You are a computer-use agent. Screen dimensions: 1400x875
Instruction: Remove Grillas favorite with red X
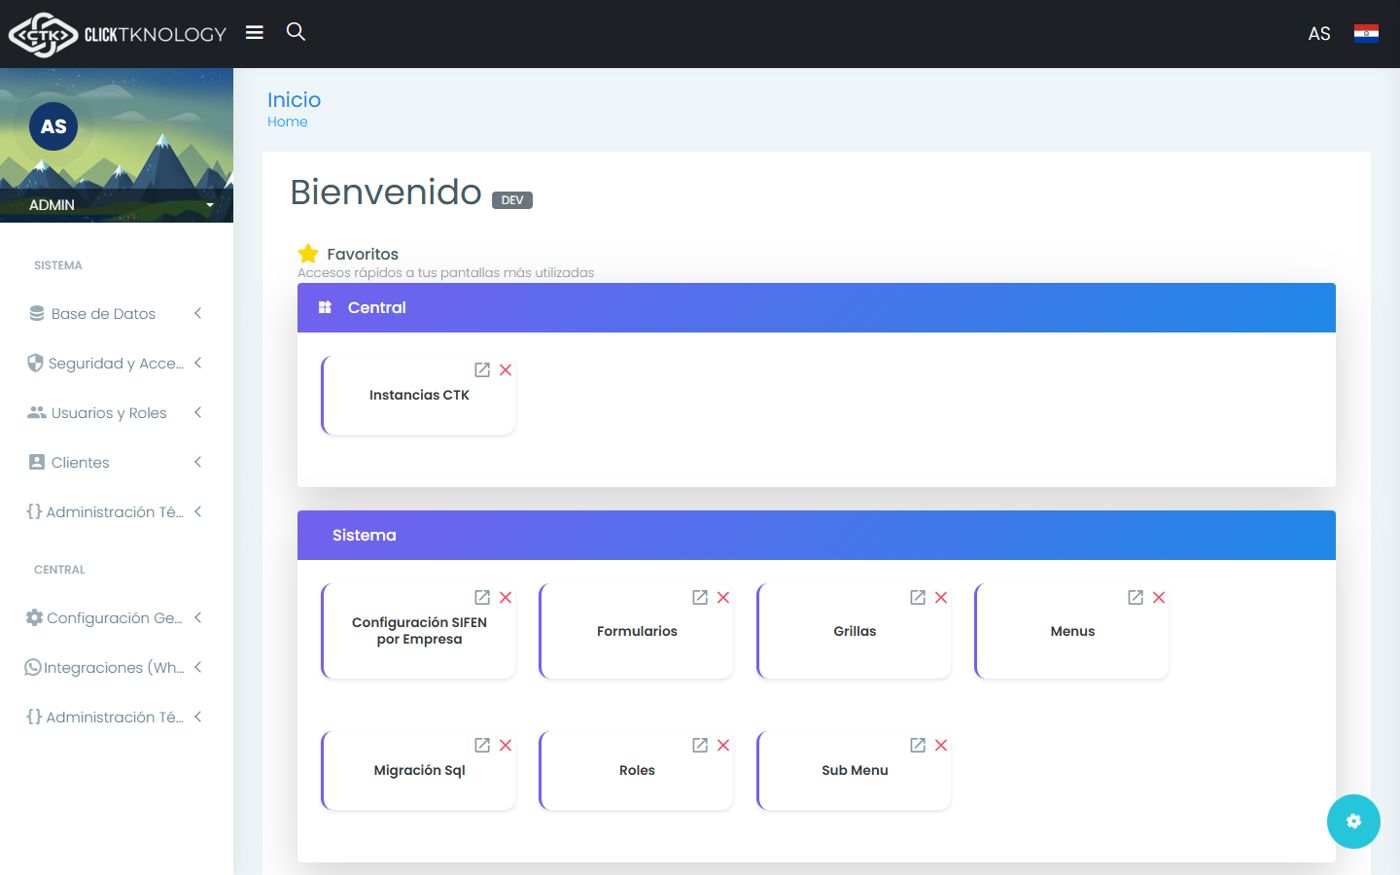(x=941, y=597)
